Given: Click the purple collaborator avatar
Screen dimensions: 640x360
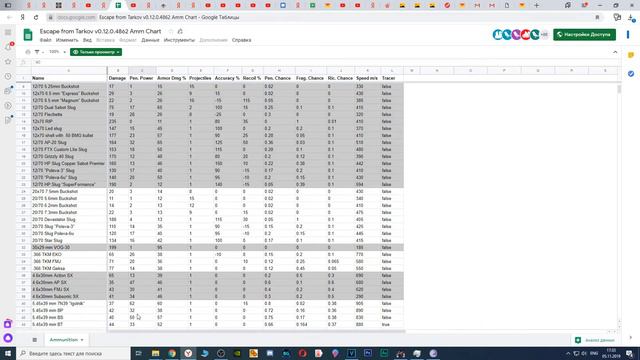Looking at the screenshot, I should pyautogui.click(x=516, y=35).
